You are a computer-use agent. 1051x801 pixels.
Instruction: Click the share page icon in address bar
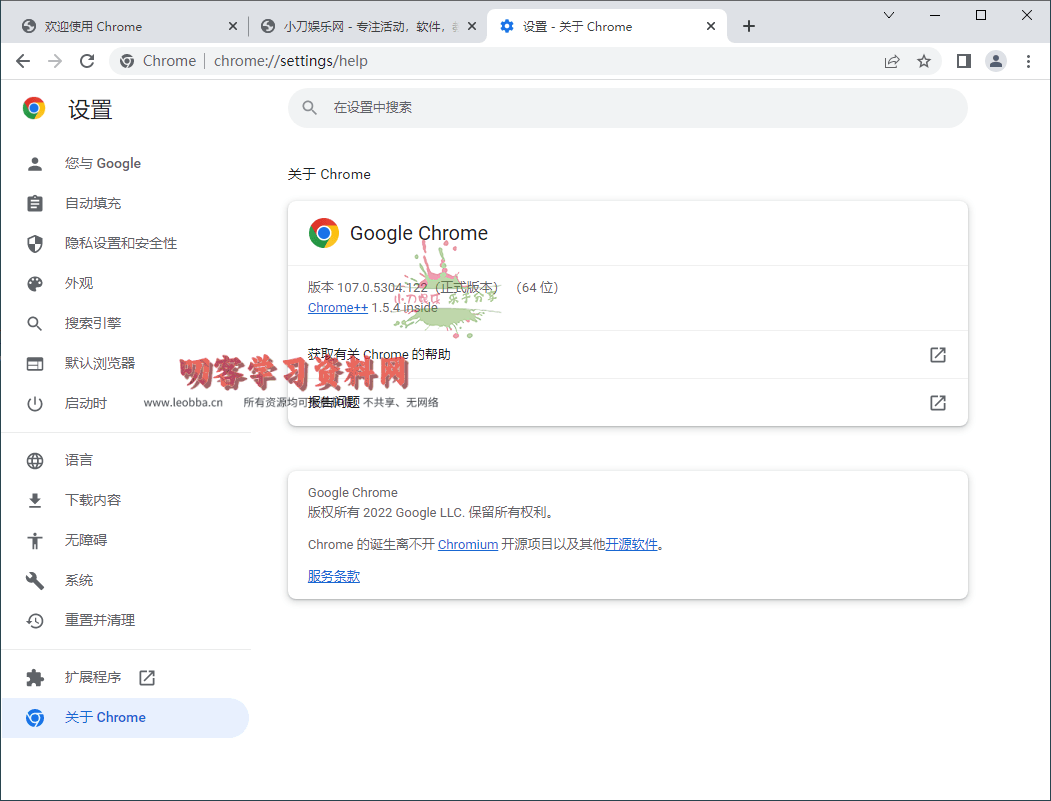[x=892, y=61]
